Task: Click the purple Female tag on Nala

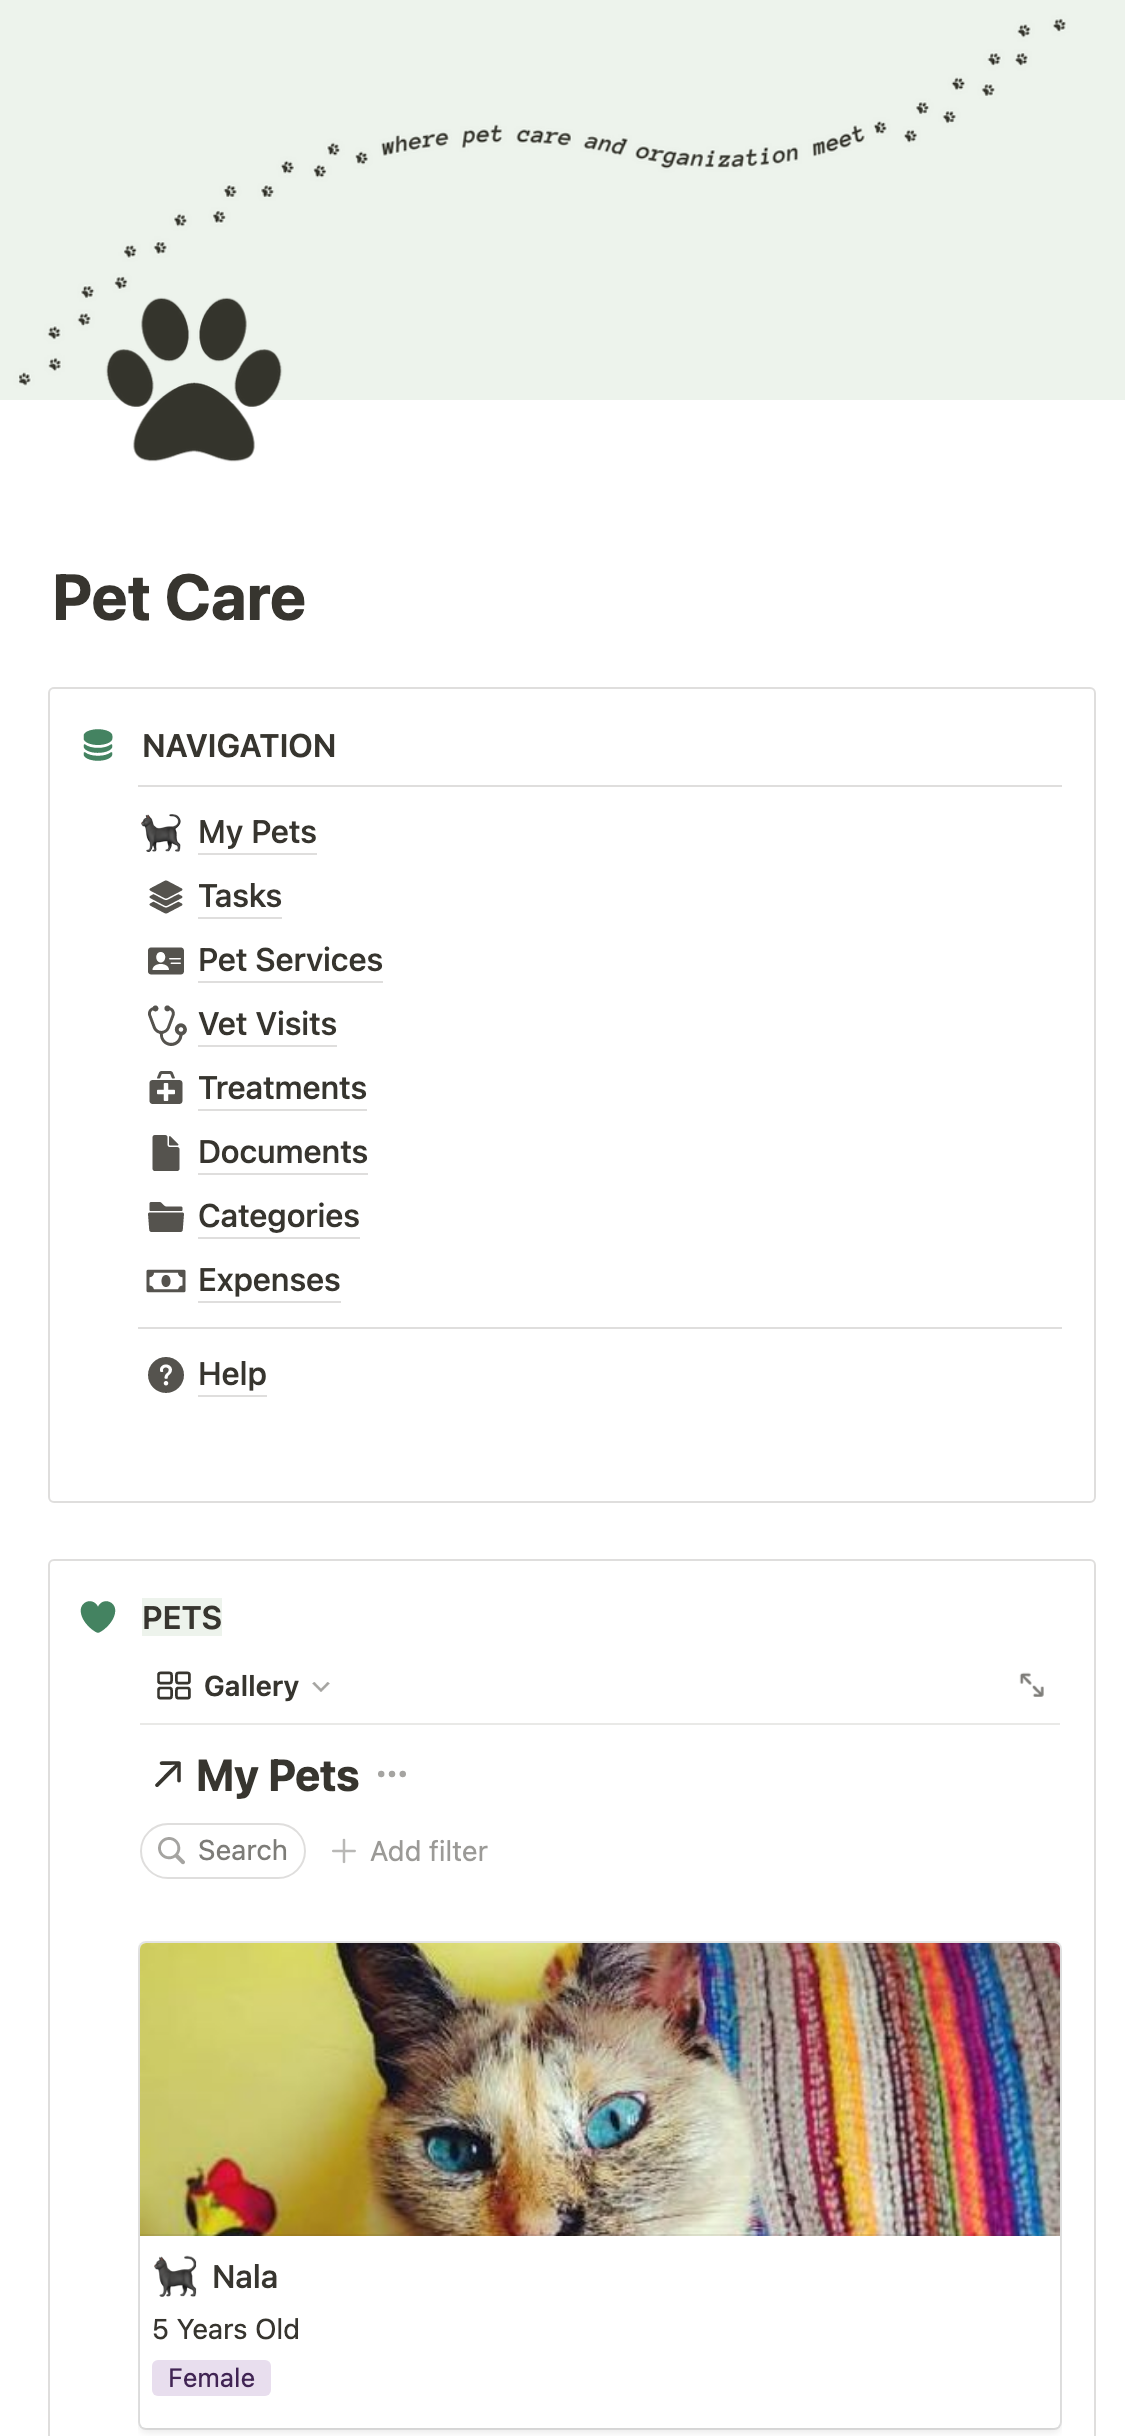Action: pyautogui.click(x=211, y=2378)
